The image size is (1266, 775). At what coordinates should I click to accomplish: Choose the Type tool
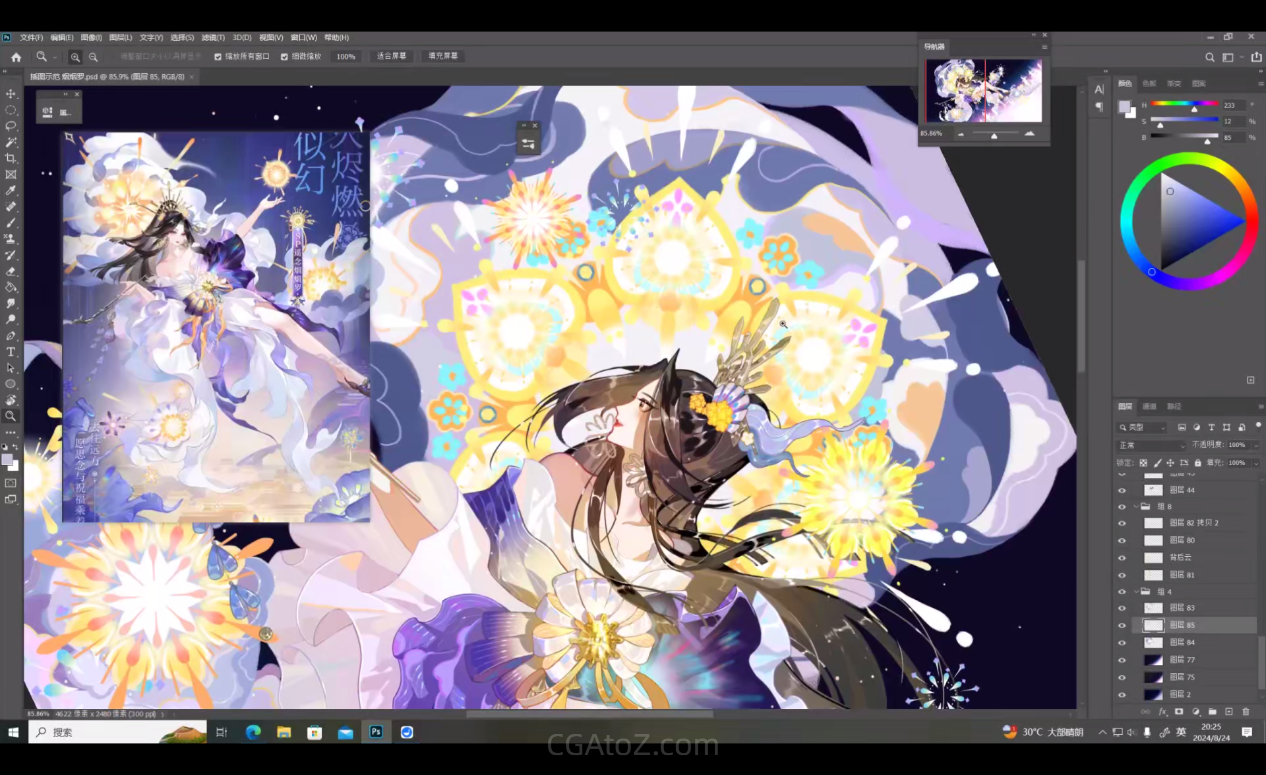click(x=11, y=352)
